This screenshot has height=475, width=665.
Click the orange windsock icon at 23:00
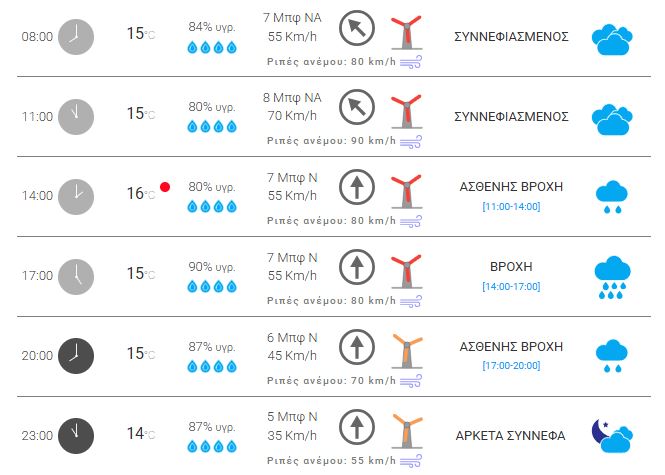click(405, 430)
